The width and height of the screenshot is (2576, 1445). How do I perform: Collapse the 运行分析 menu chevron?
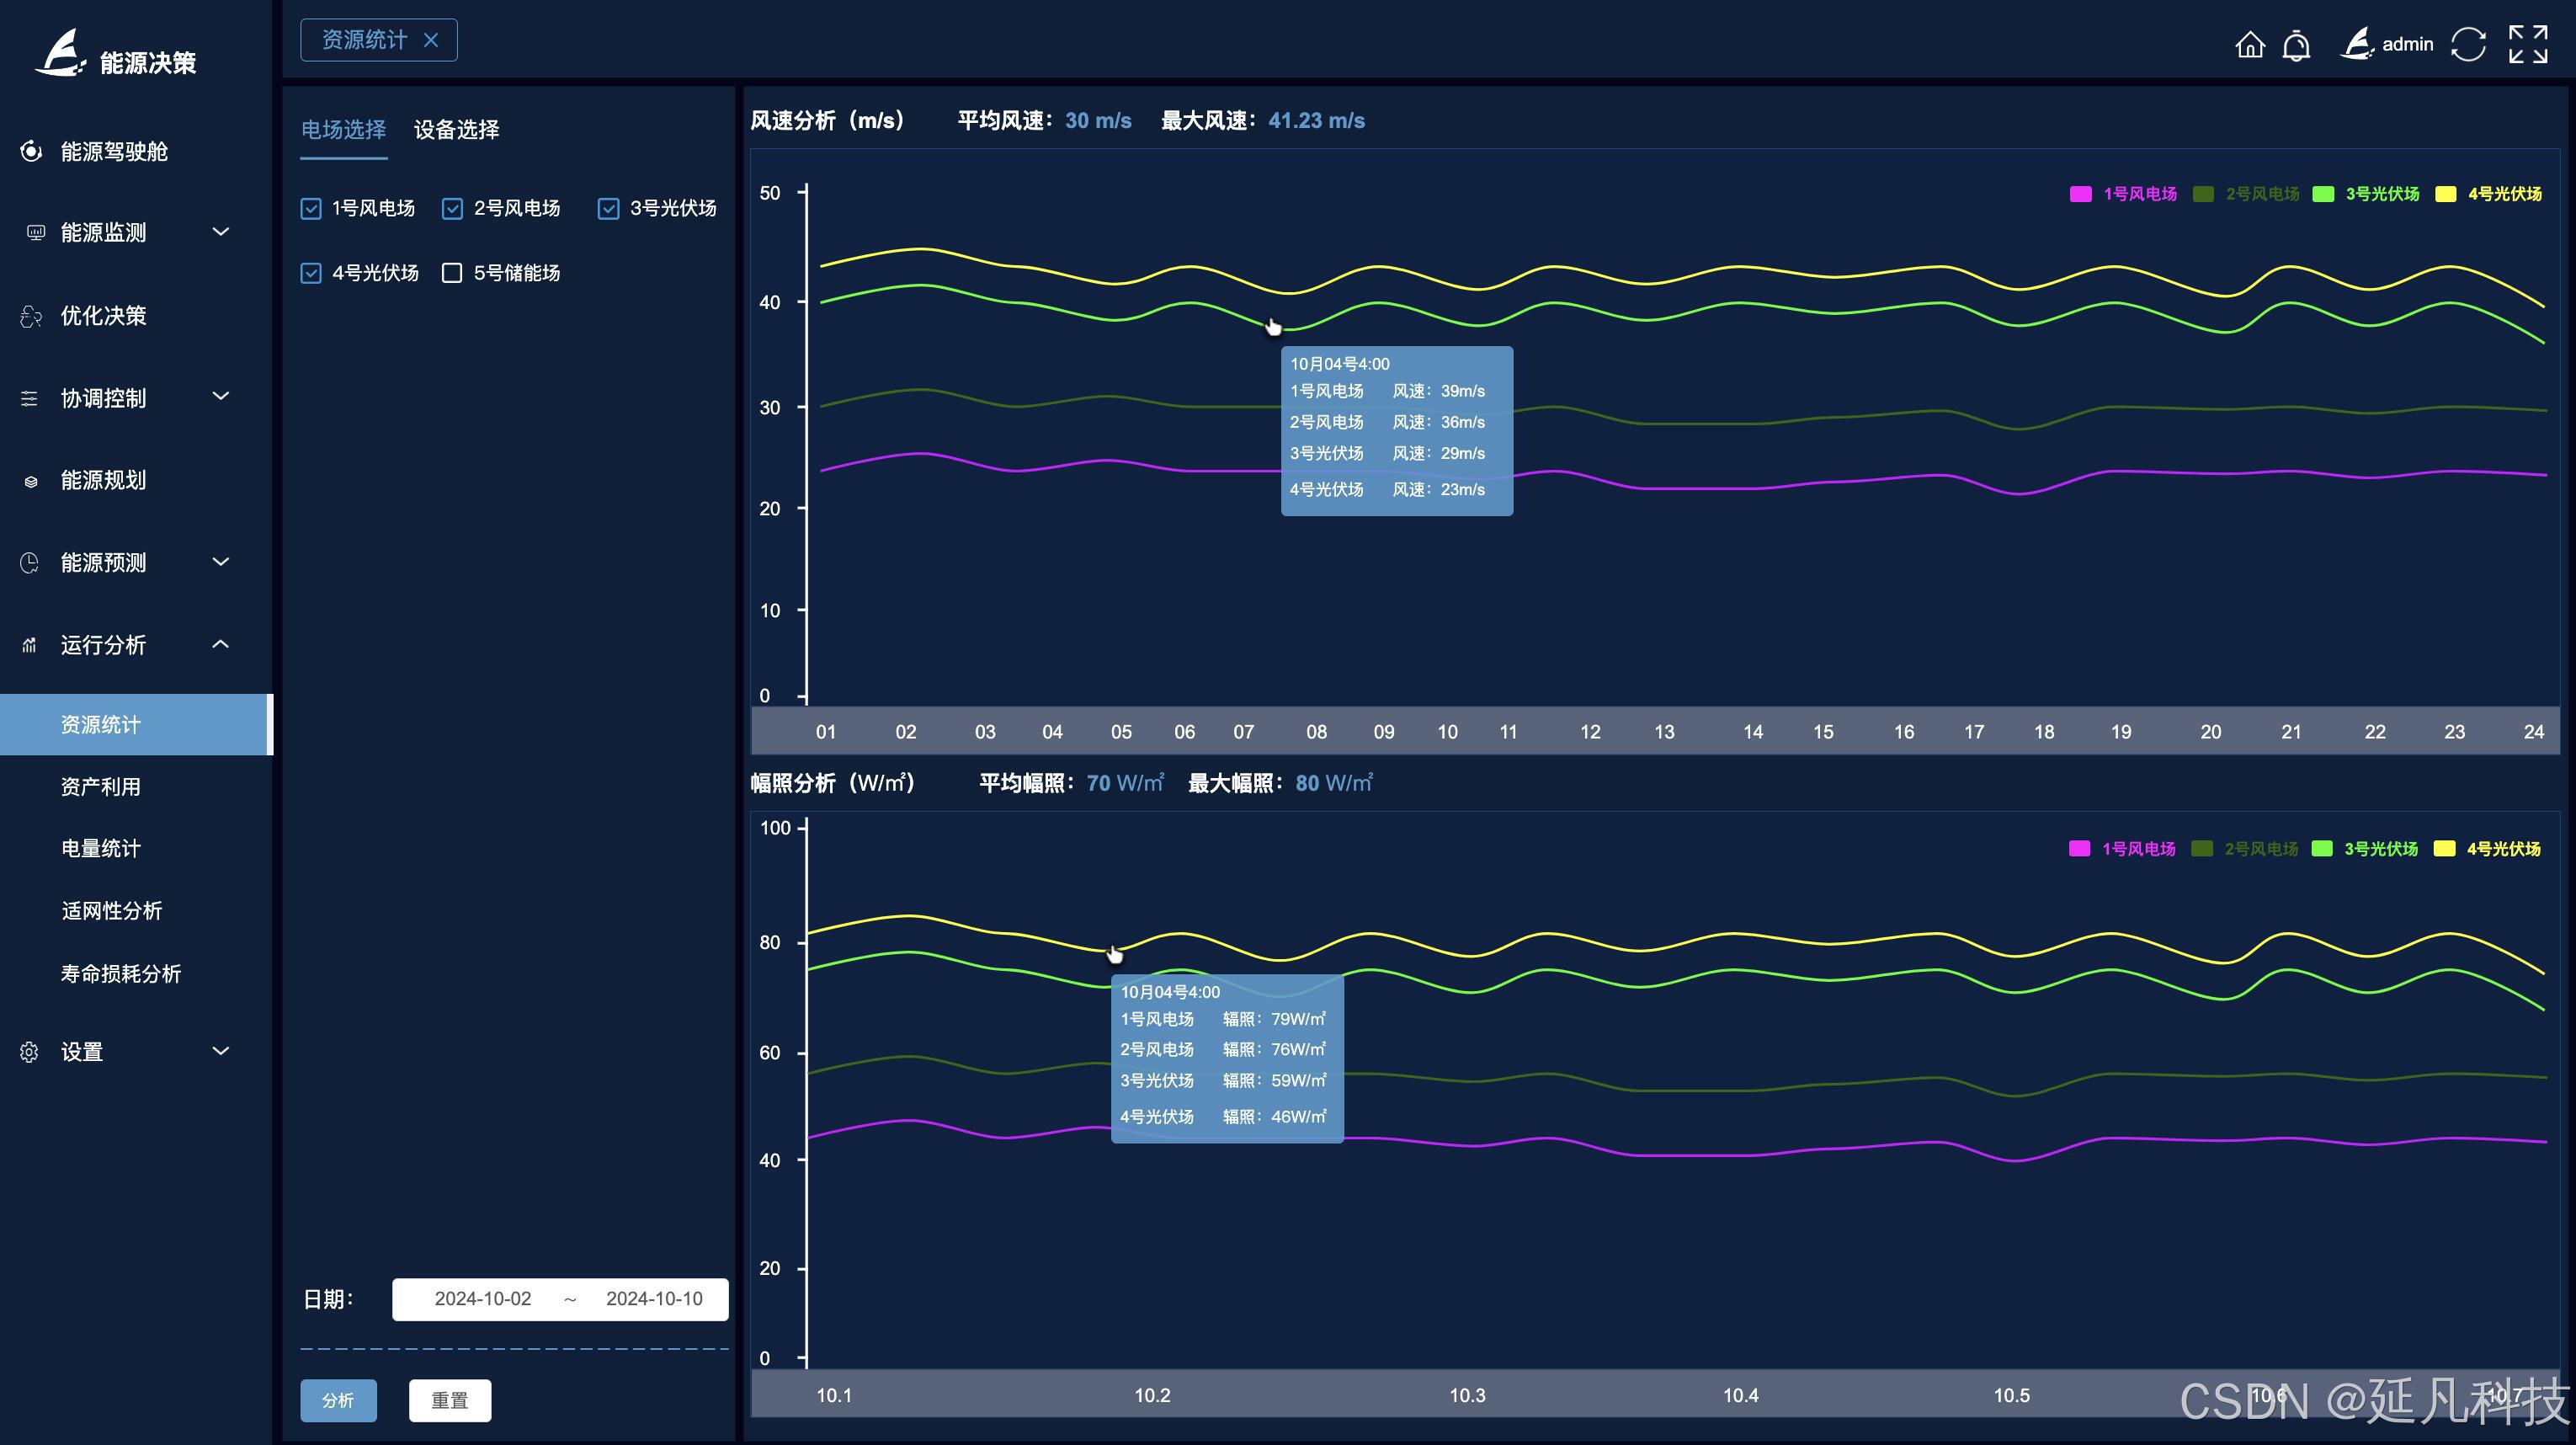(x=221, y=644)
